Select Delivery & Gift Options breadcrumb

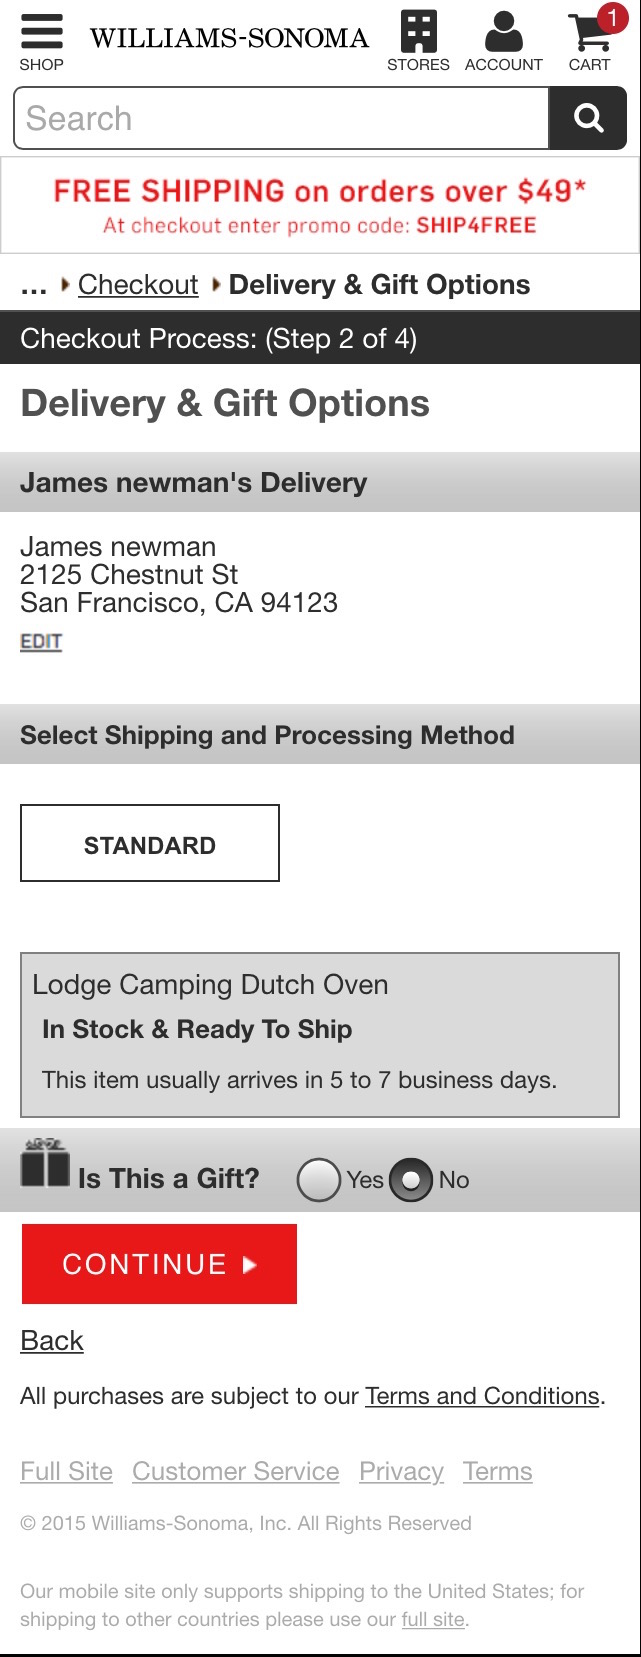379,285
